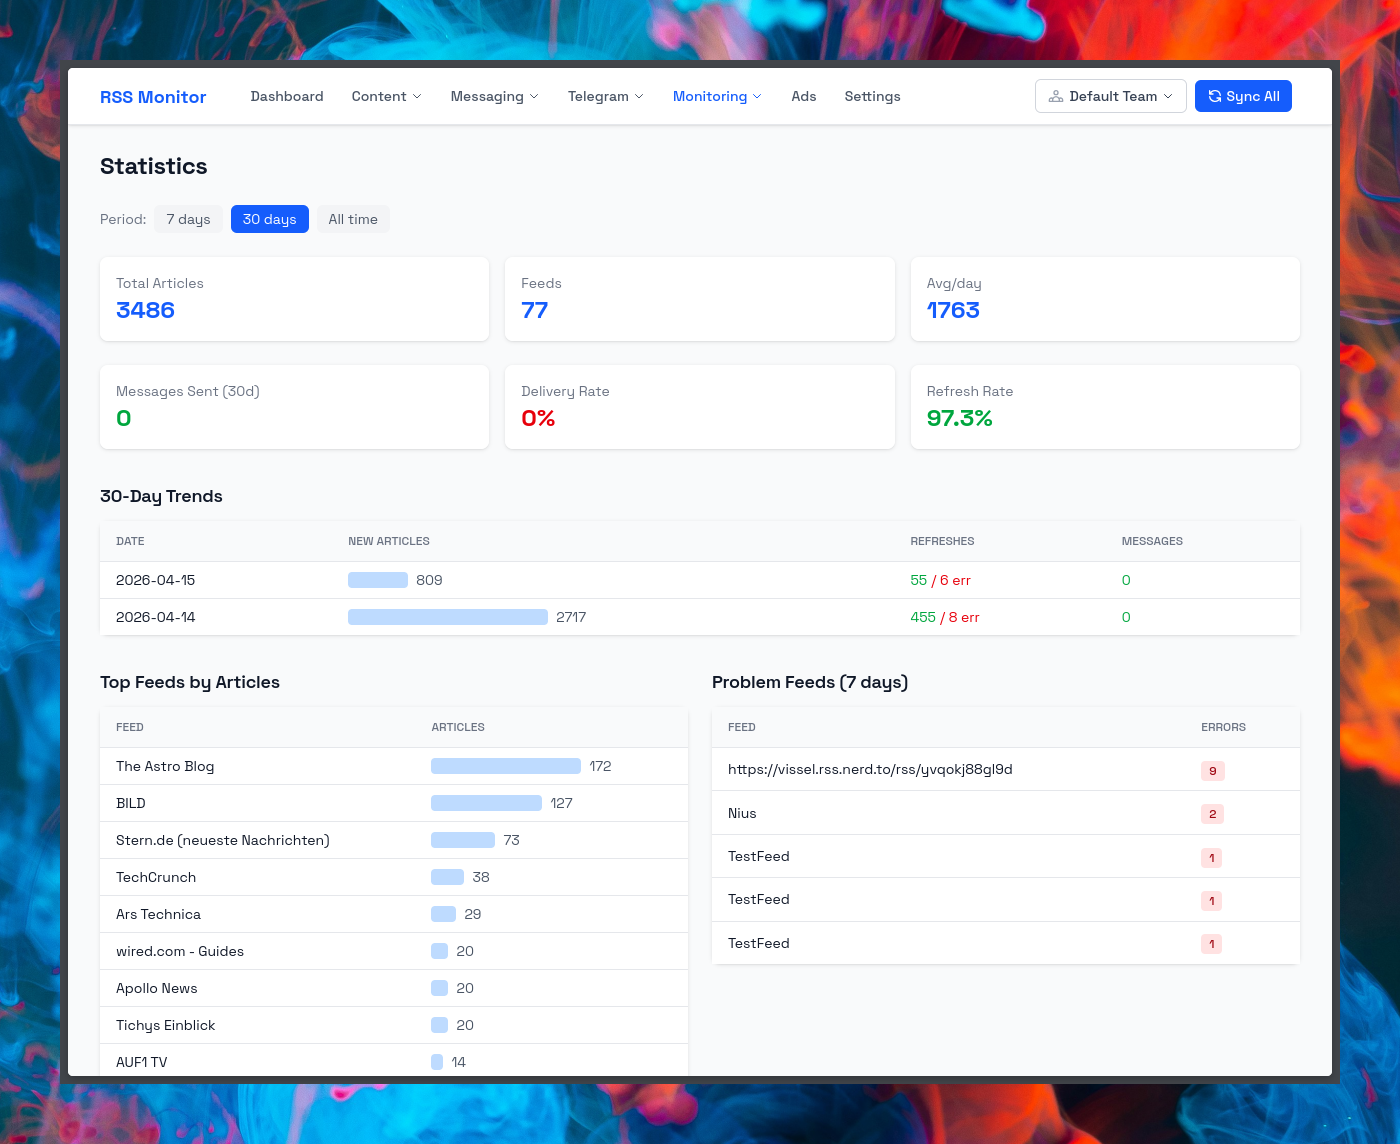Expand the Content dropdown menu

[386, 96]
